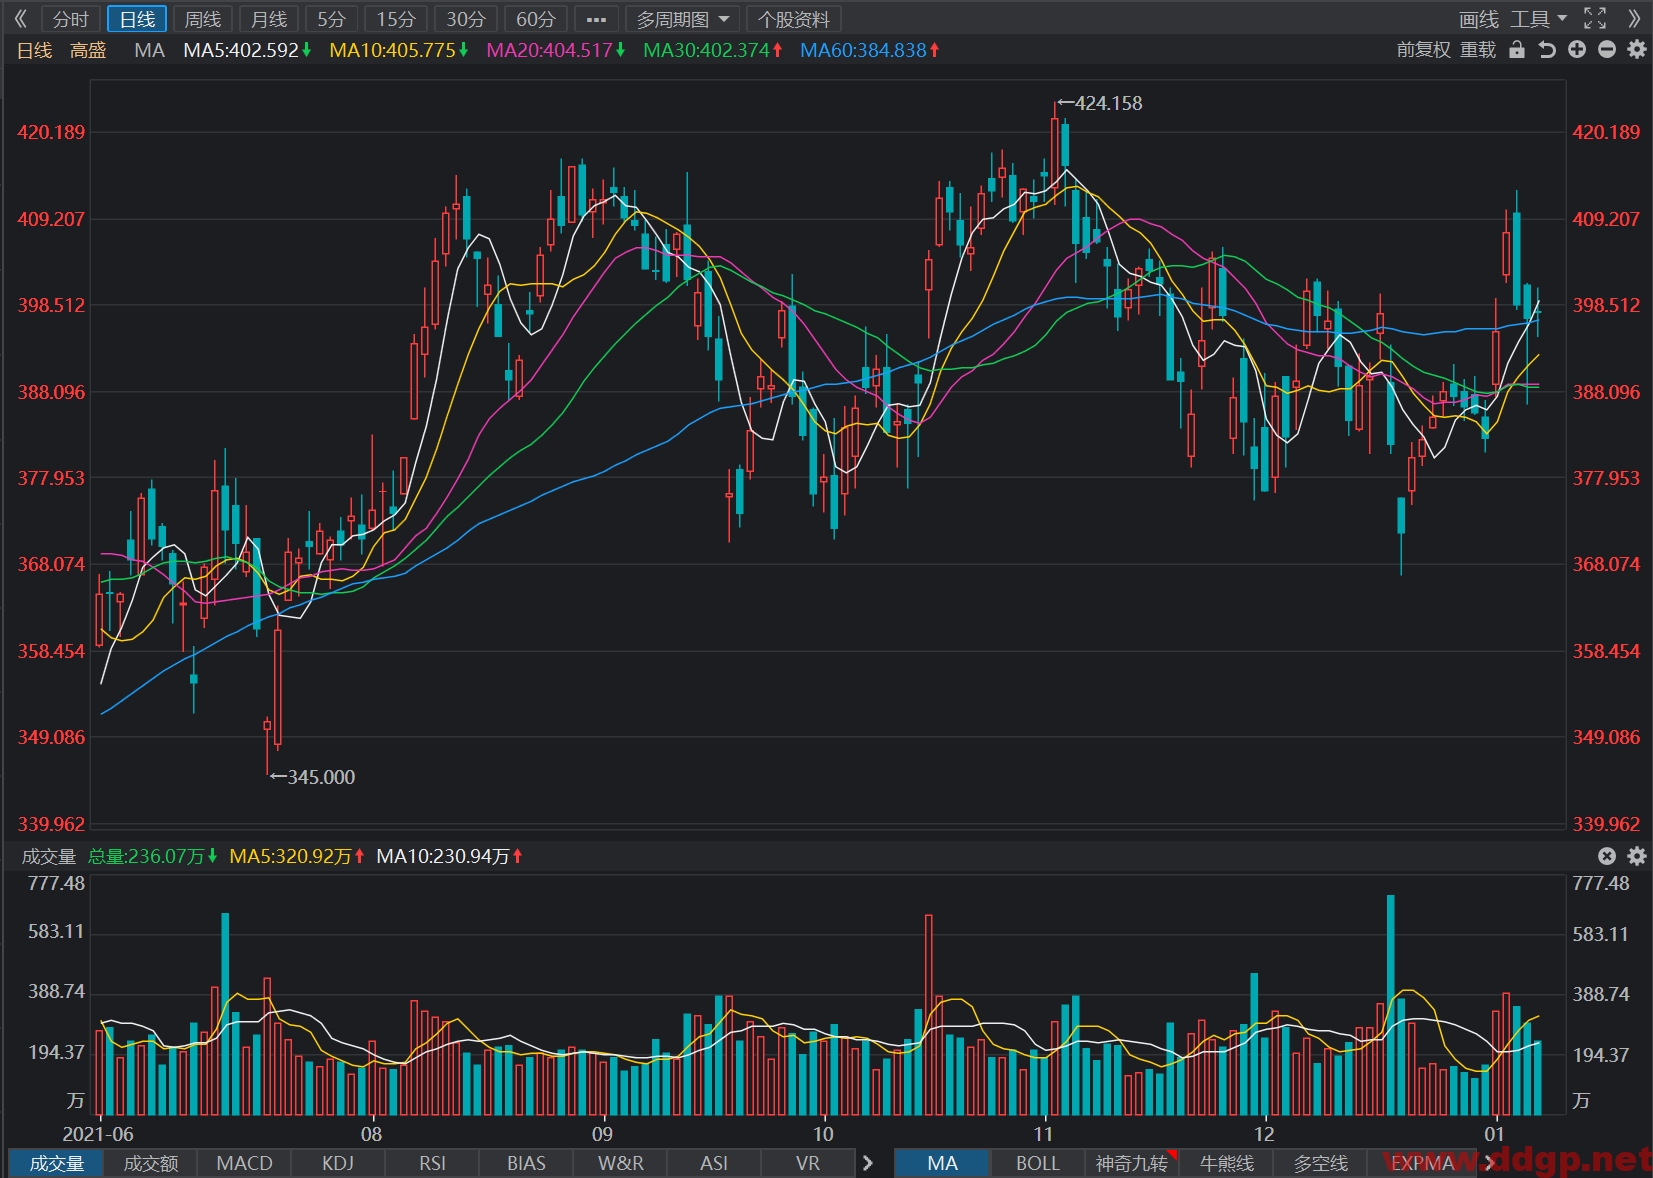1653x1178 pixels.
Task: Expand the 多周期图 dropdown
Action: (x=683, y=19)
